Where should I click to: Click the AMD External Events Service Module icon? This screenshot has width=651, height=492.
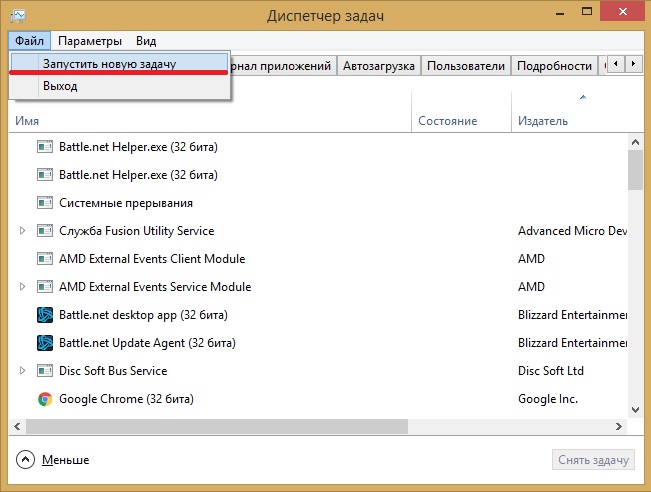point(45,286)
